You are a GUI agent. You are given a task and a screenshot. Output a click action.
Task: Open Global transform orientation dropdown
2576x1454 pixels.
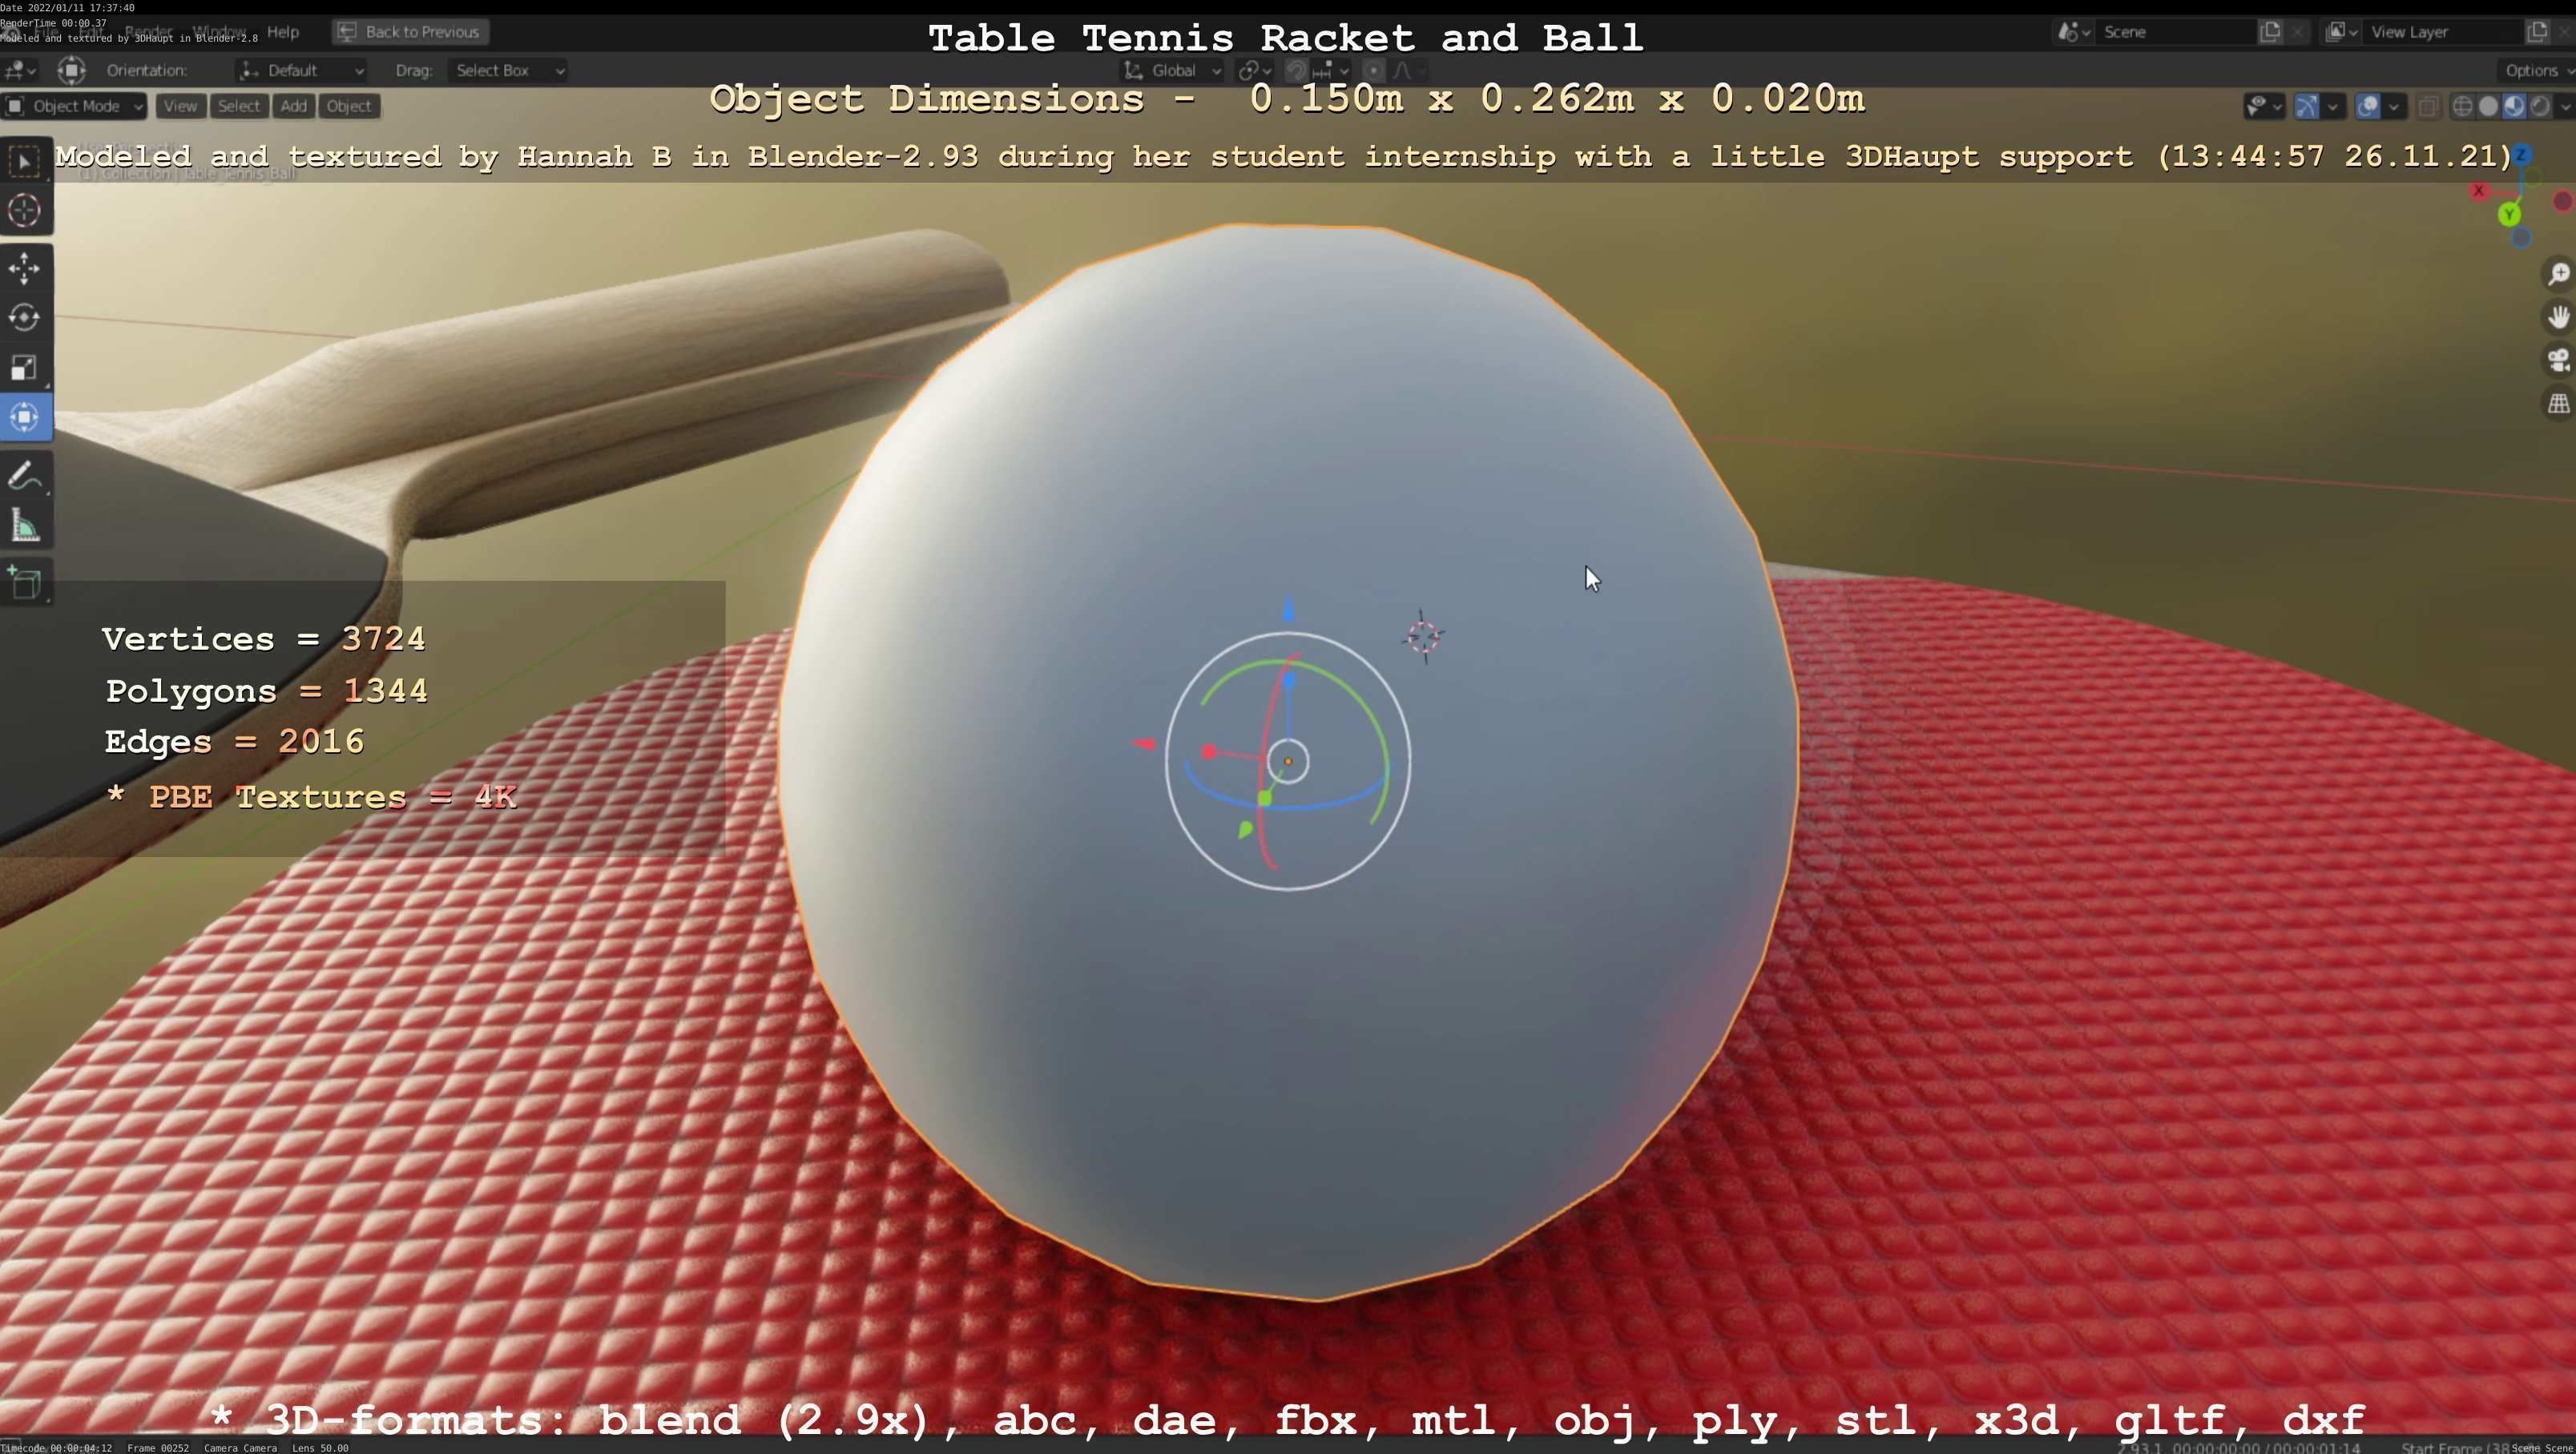[1172, 70]
